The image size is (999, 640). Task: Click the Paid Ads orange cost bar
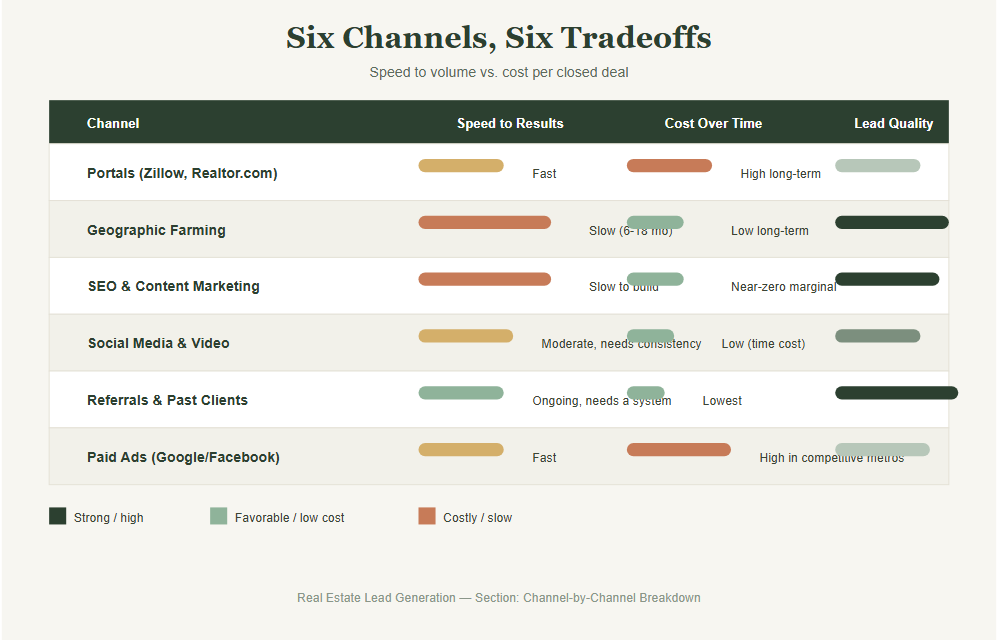679,450
